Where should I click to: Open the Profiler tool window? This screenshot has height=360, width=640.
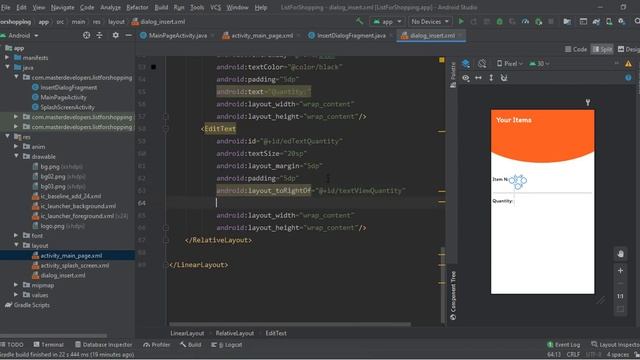[x=156, y=344]
